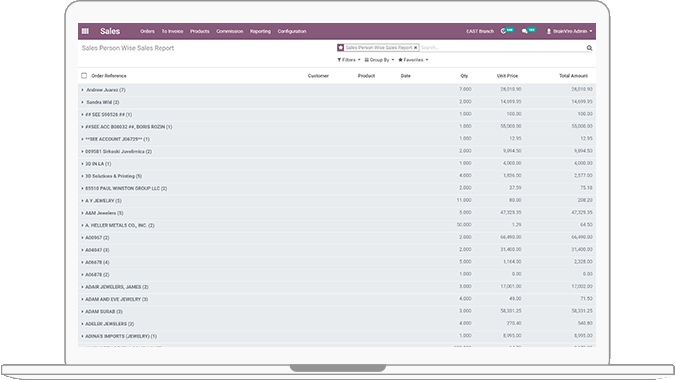Open the conversations chat icon
Screen dimensions: 675x380
pos(524,31)
